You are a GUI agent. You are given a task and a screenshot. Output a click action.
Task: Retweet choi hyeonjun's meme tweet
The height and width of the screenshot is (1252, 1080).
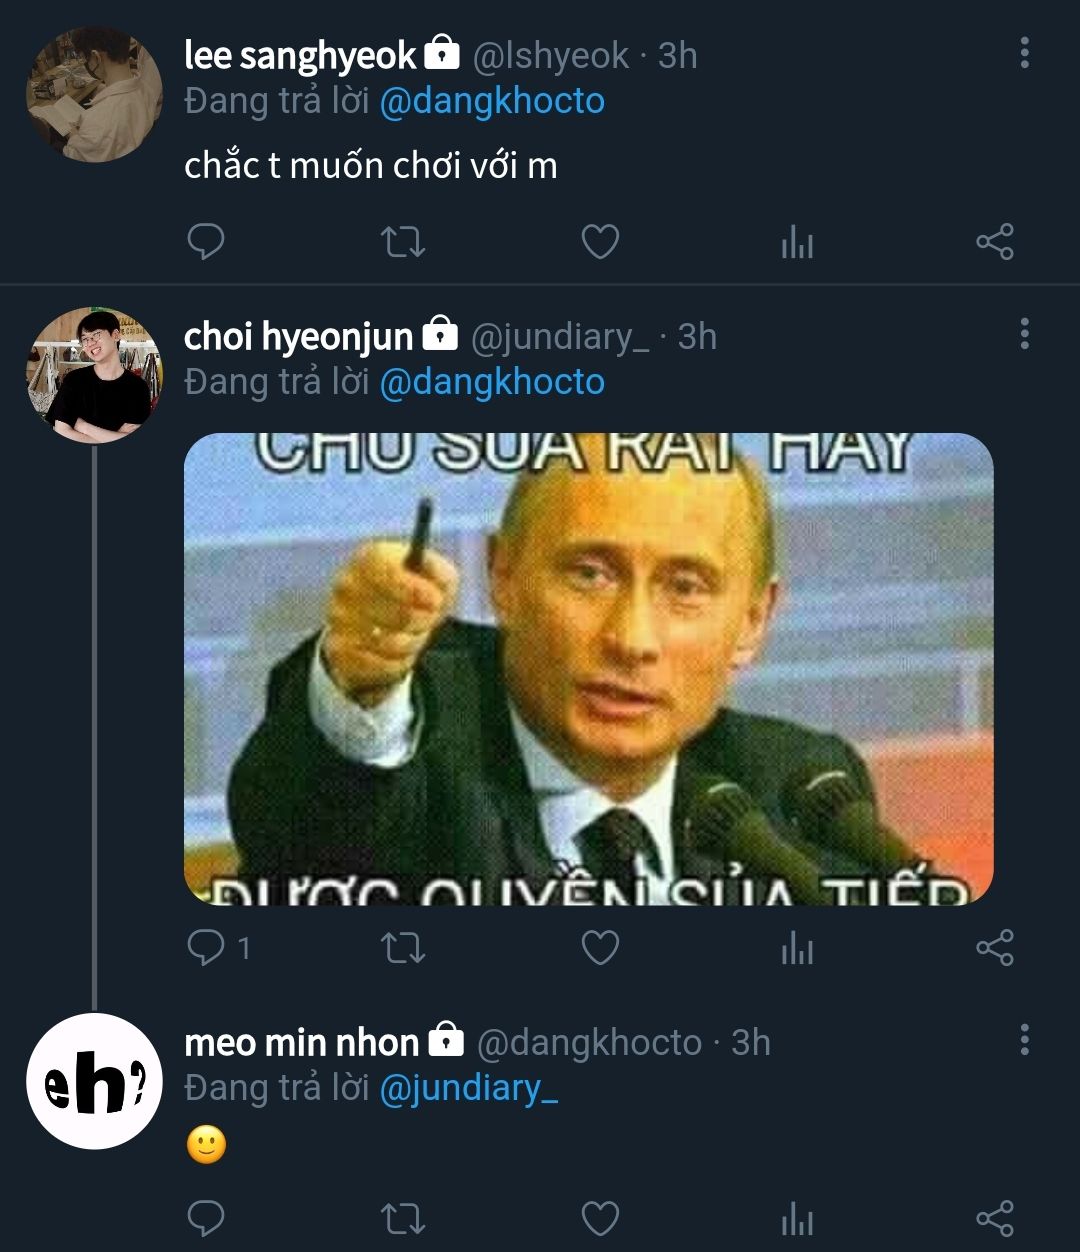point(404,947)
